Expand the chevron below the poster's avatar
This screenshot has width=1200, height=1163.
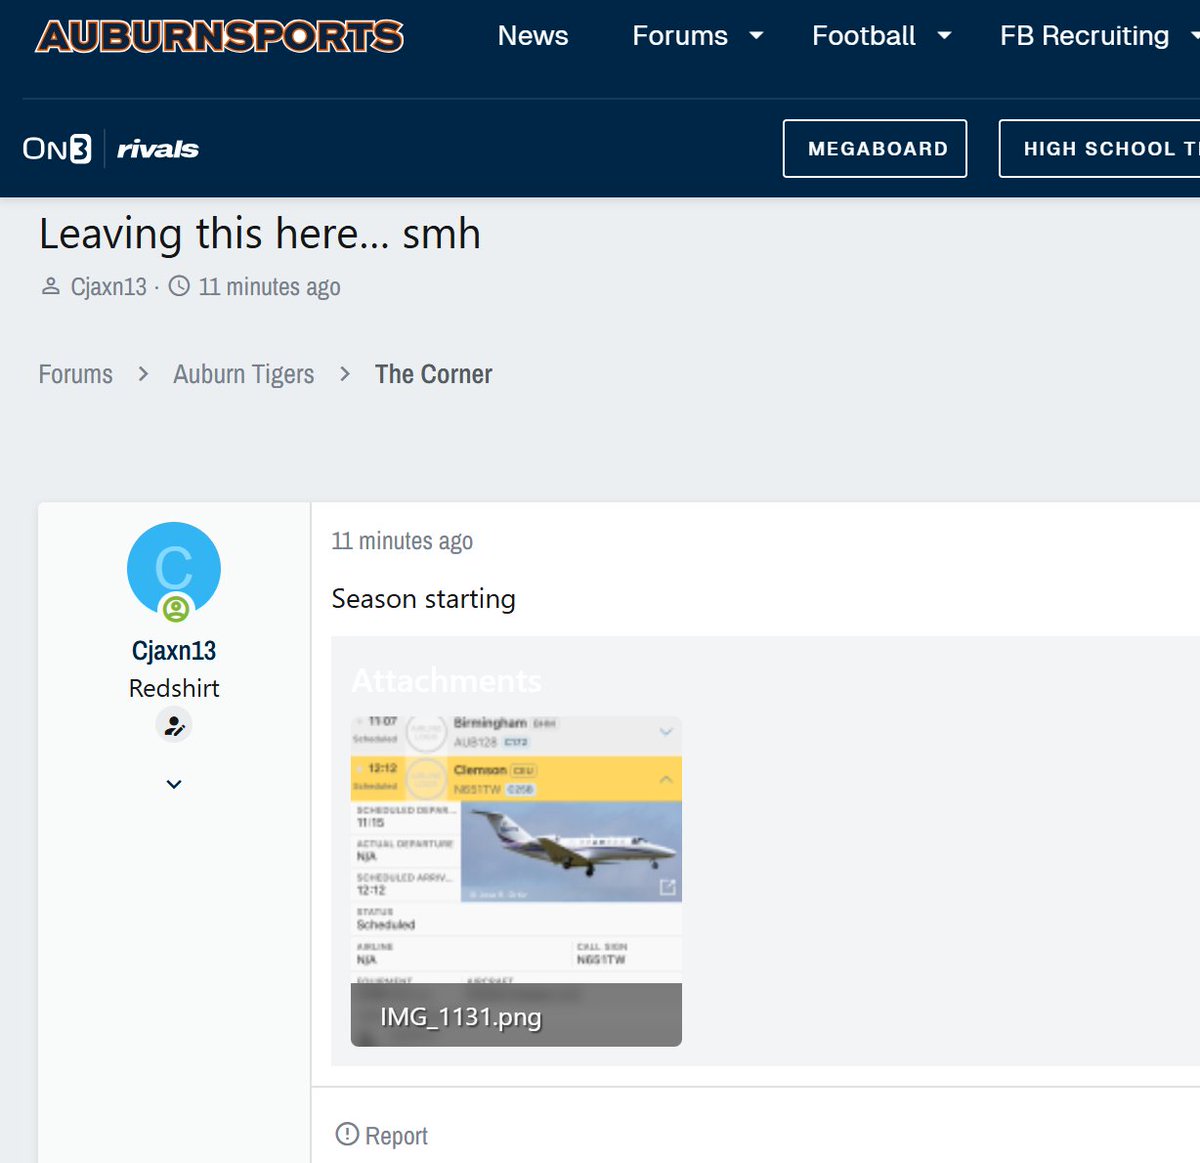tap(173, 784)
